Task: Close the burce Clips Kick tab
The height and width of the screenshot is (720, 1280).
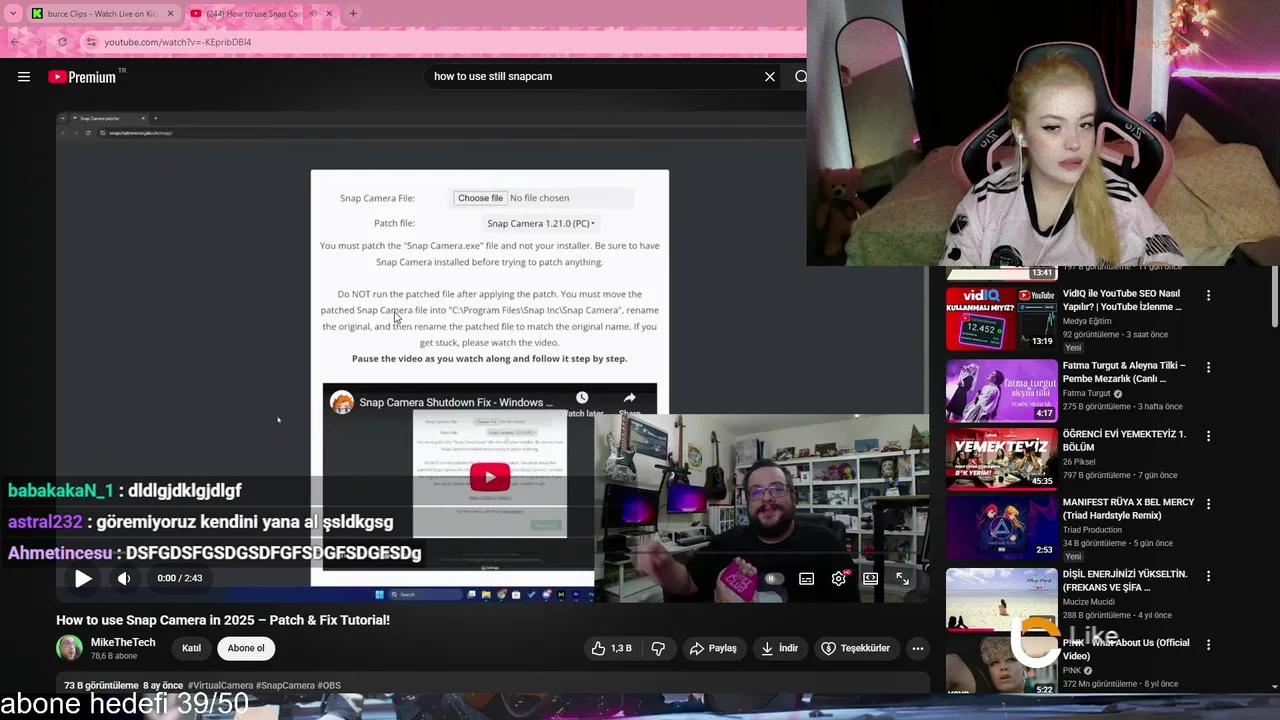Action: click(170, 14)
